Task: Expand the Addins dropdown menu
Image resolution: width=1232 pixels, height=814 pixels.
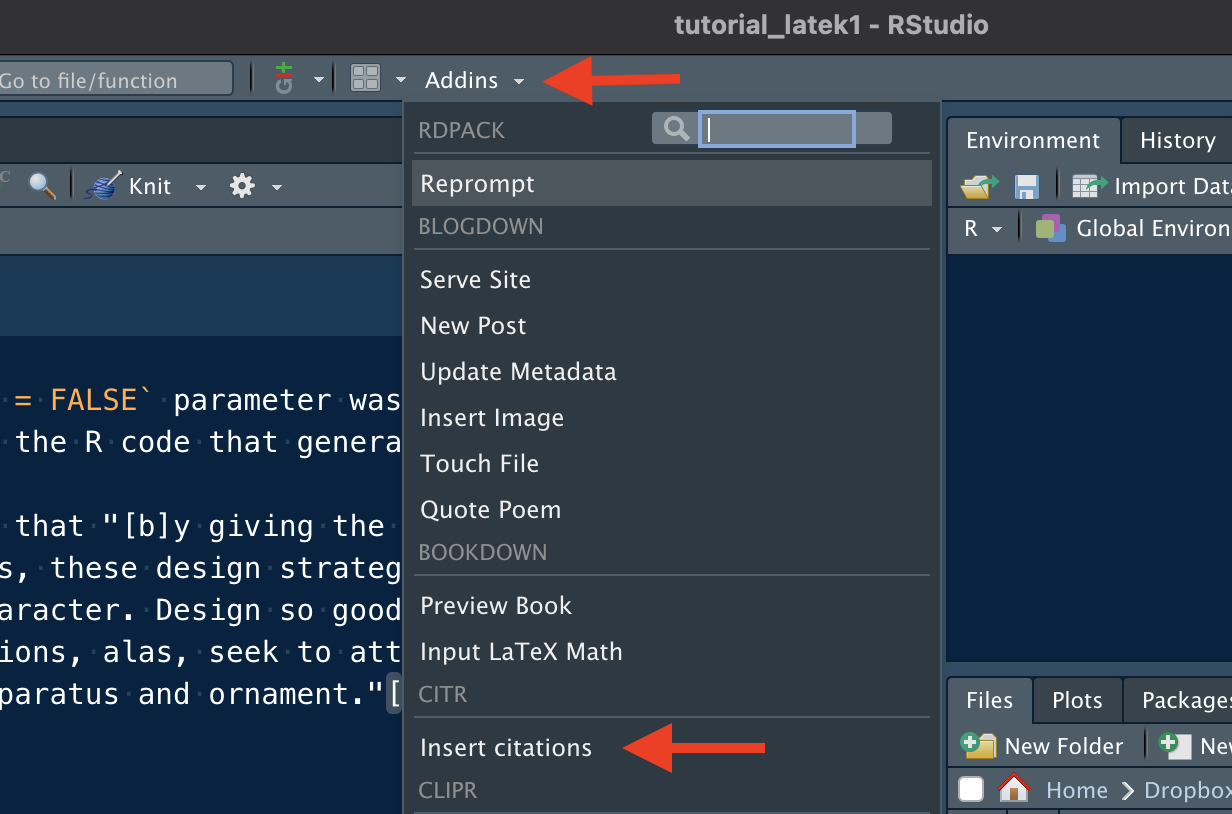Action: pyautogui.click(x=474, y=80)
